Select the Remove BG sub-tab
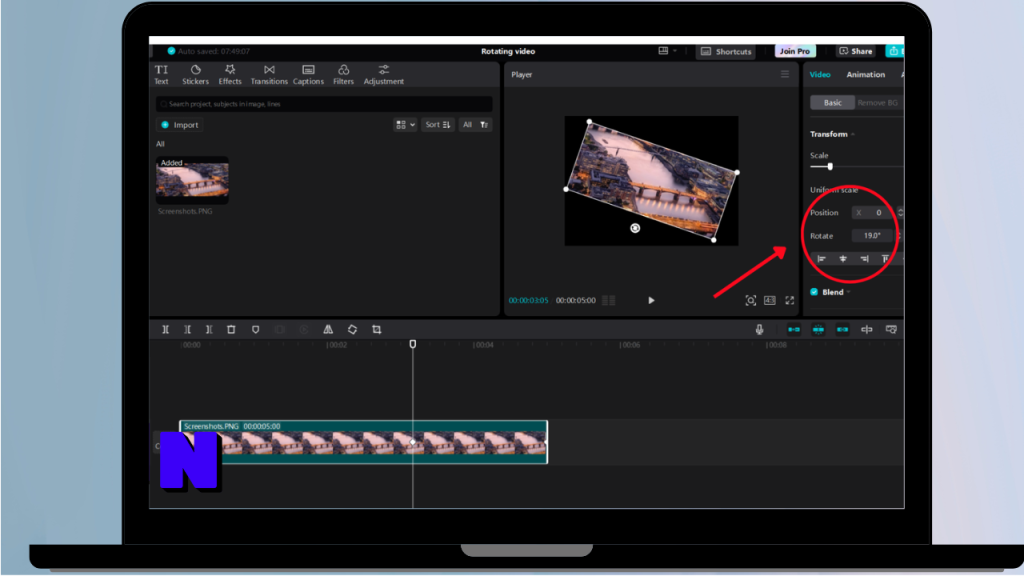 878,103
